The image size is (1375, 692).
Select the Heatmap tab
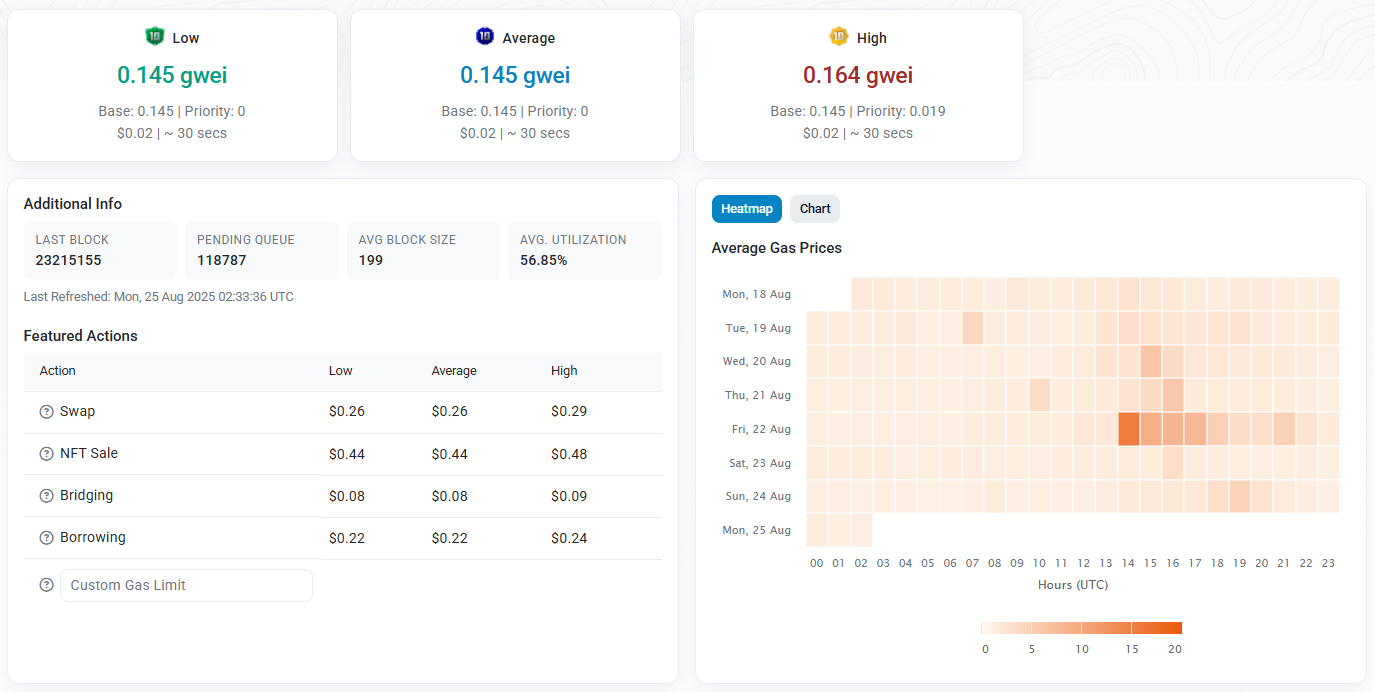[x=746, y=208]
